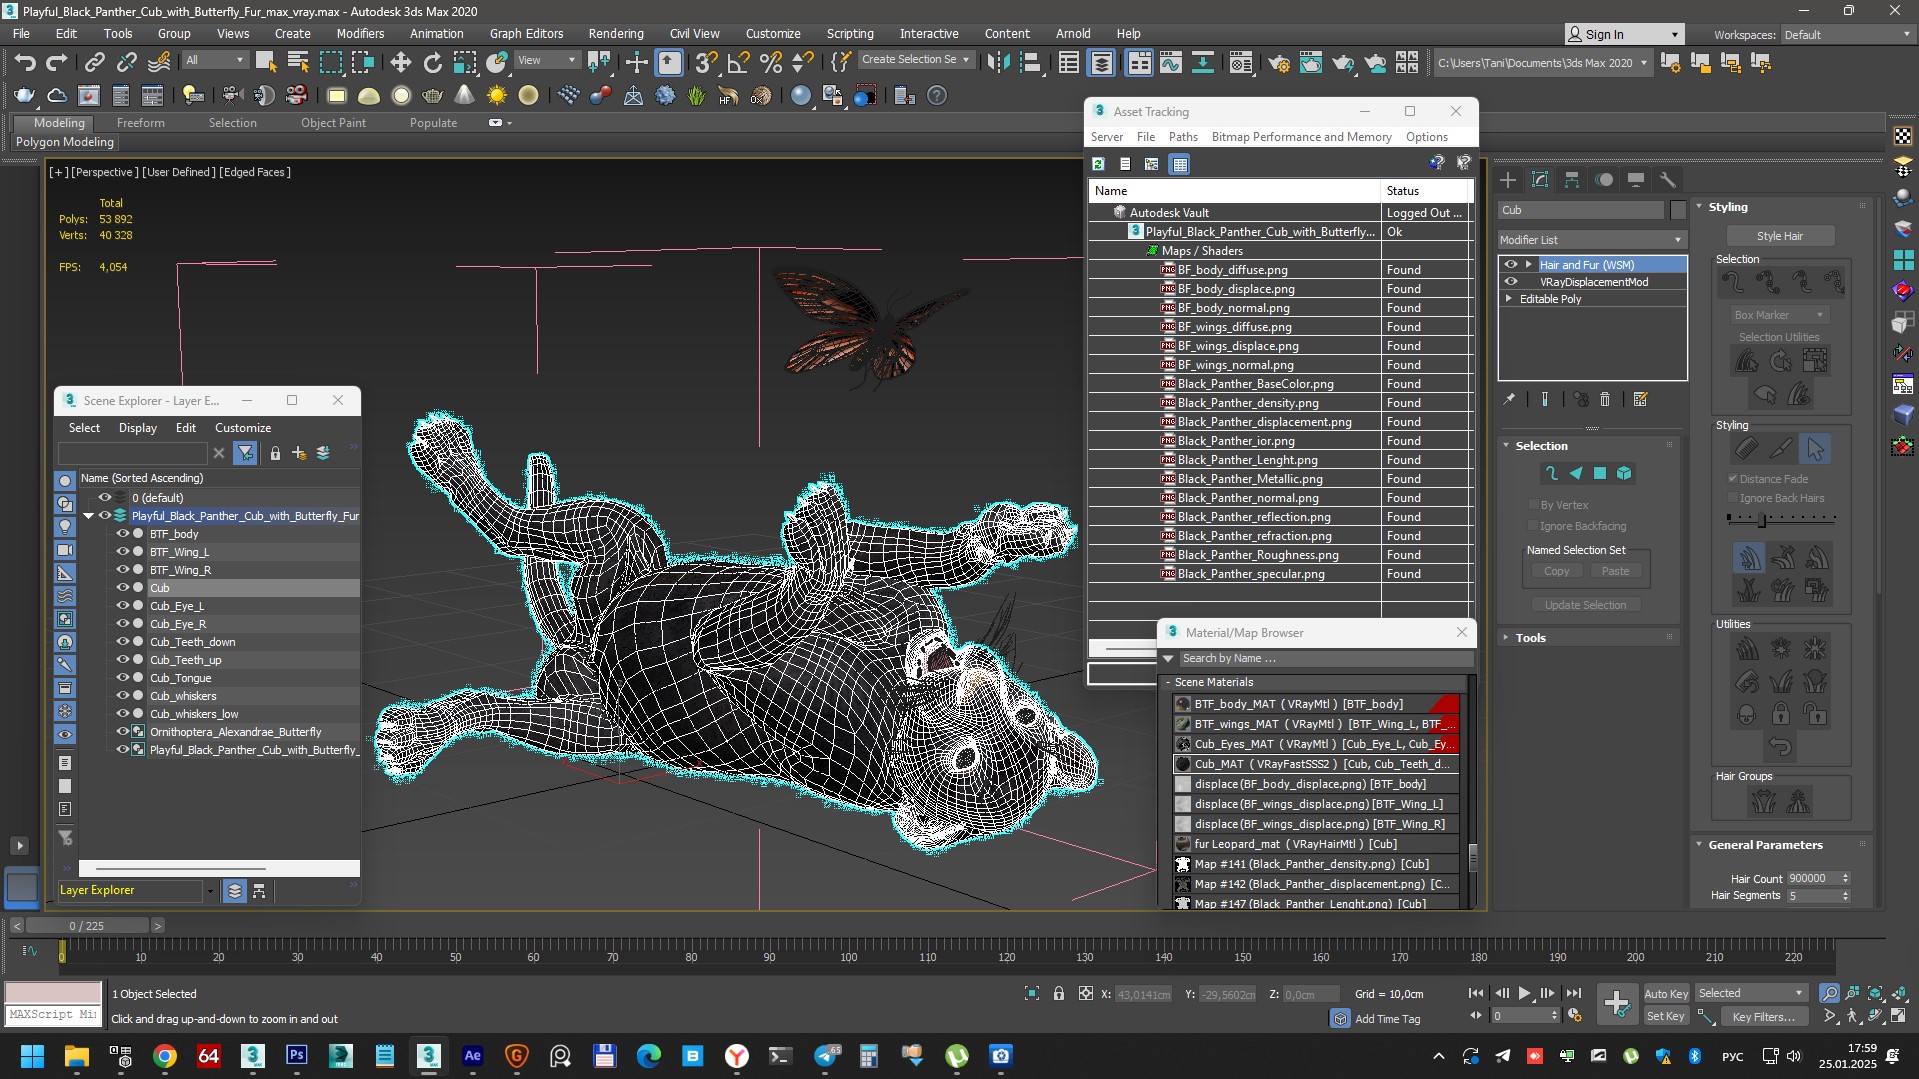Click table view icon in Asset Tracking toolbar
Image resolution: width=1919 pixels, height=1079 pixels.
(1180, 164)
